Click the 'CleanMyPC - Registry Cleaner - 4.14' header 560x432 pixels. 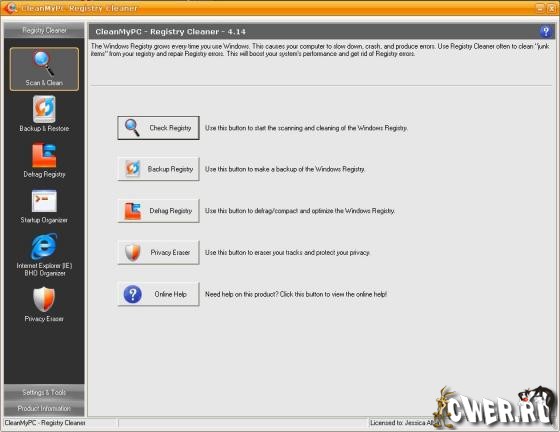(x=170, y=32)
